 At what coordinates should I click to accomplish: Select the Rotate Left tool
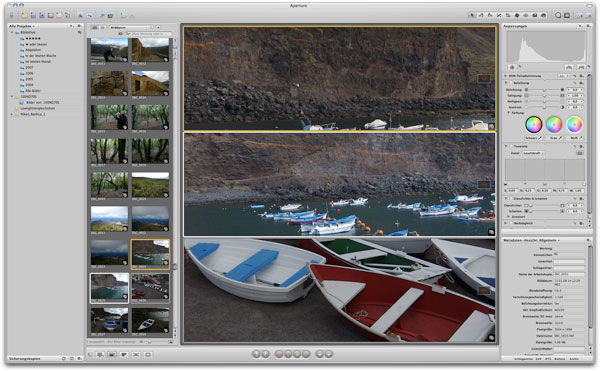[481, 15]
